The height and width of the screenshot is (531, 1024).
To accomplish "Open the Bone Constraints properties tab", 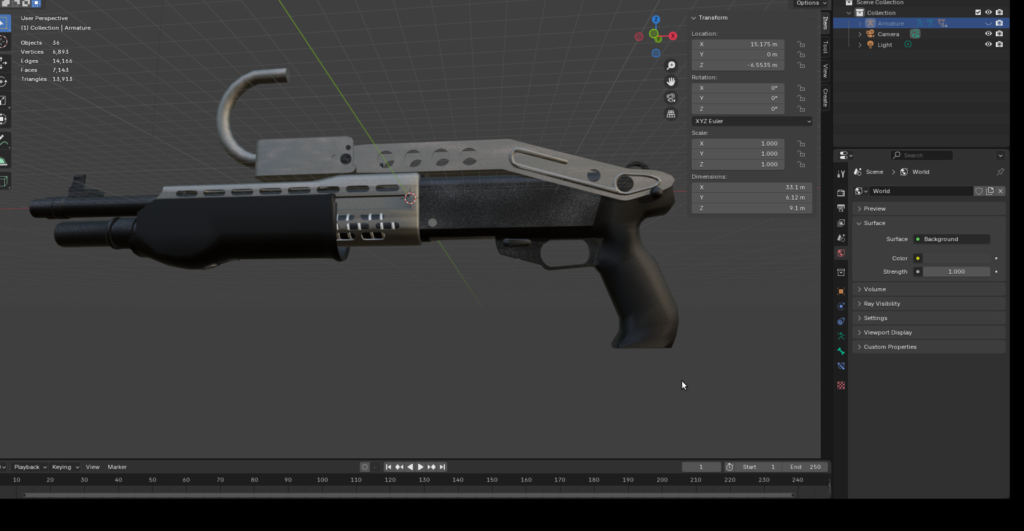I will tap(841, 366).
